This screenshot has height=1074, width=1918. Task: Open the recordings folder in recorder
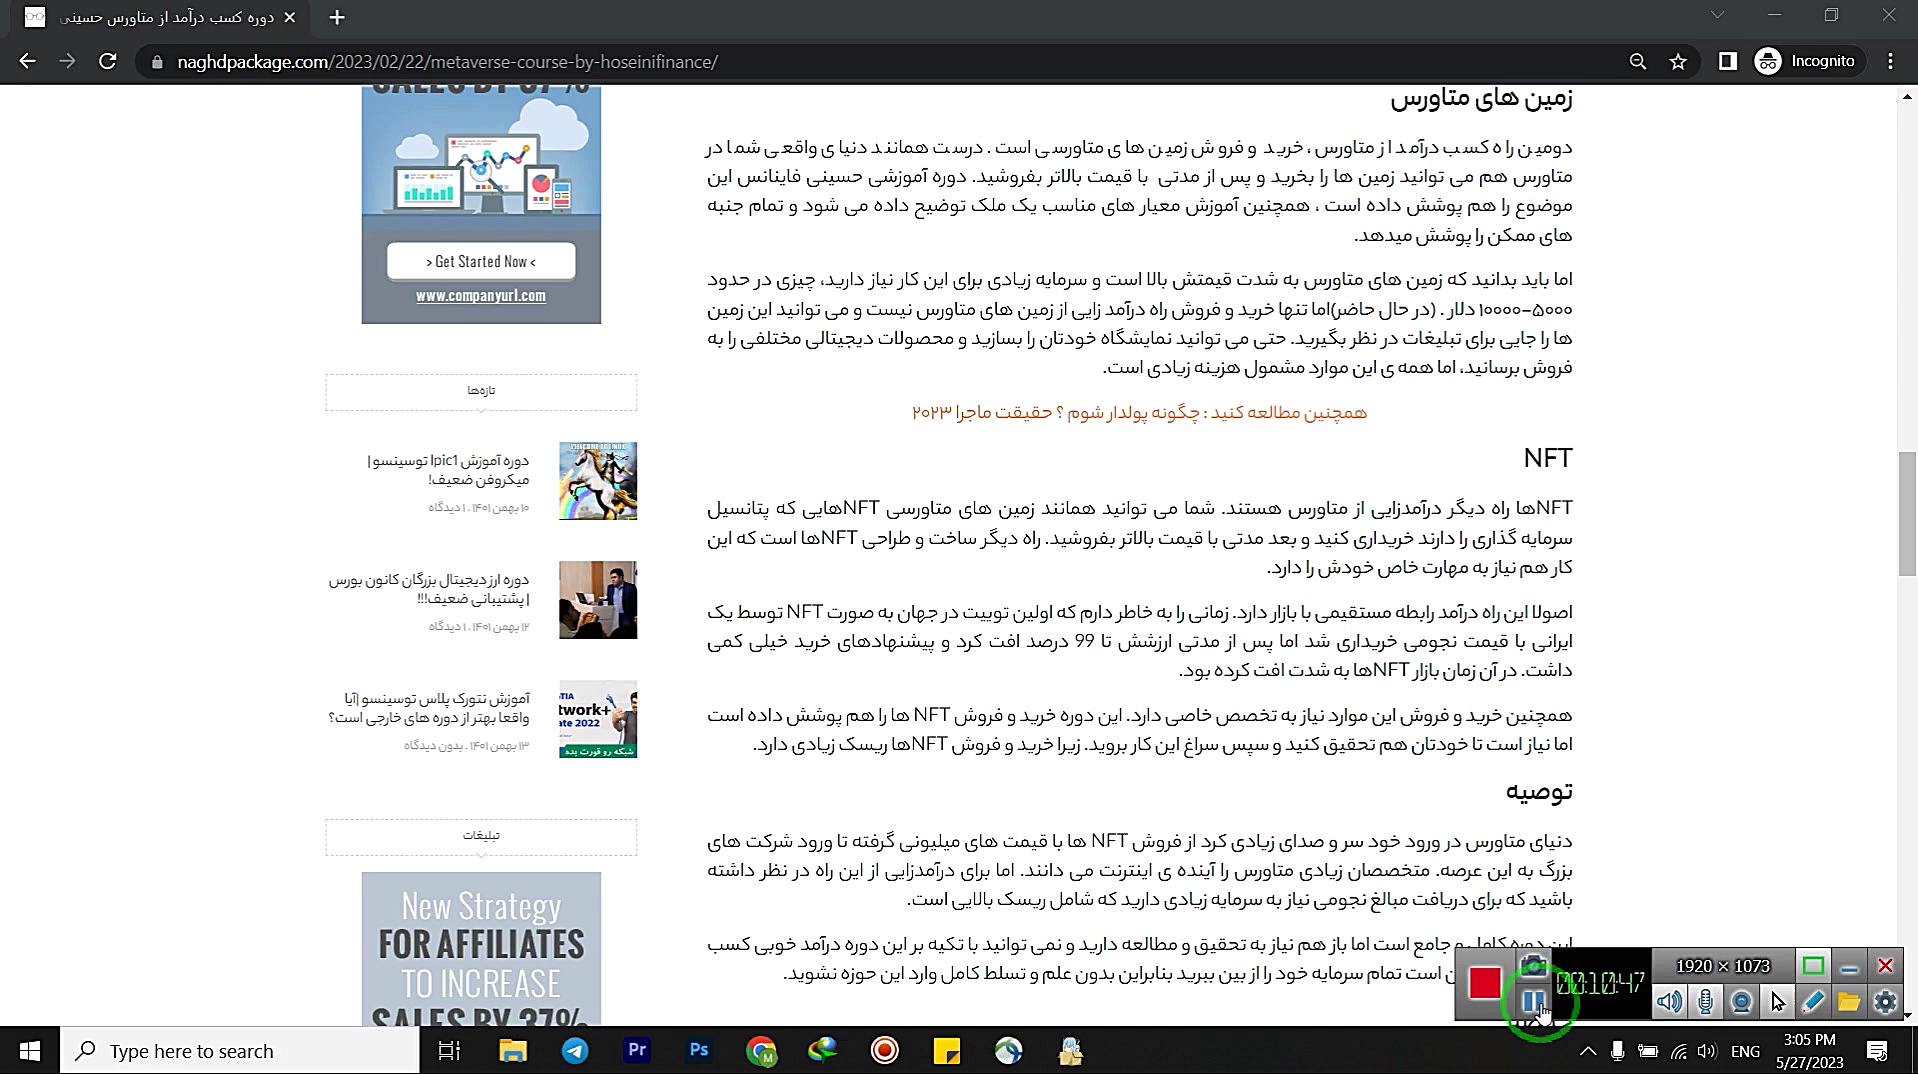[1849, 1001]
